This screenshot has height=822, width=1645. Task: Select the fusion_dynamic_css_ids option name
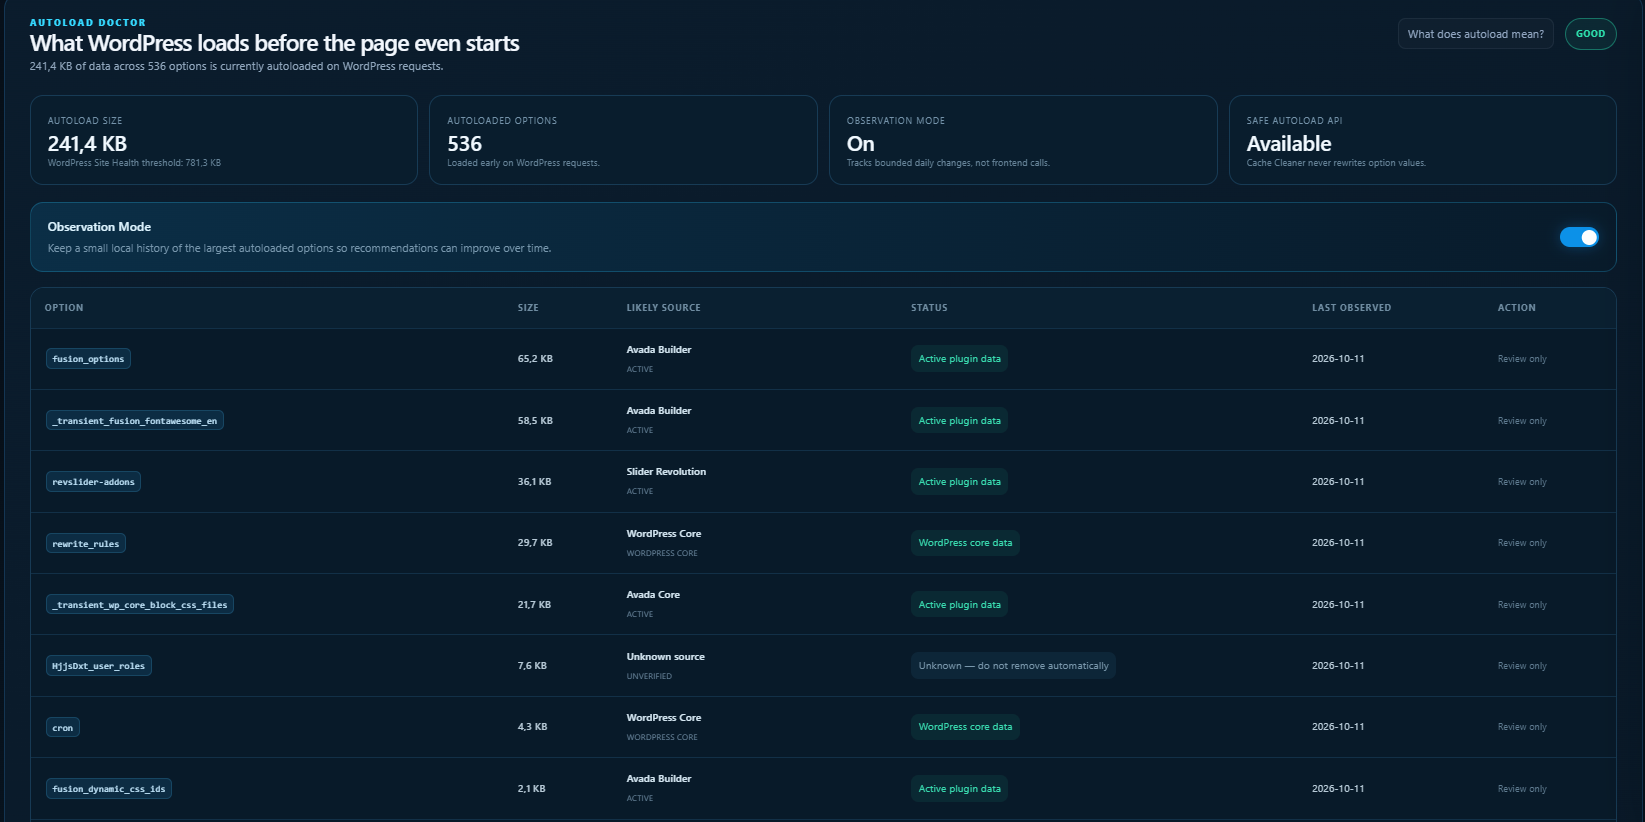tap(109, 789)
